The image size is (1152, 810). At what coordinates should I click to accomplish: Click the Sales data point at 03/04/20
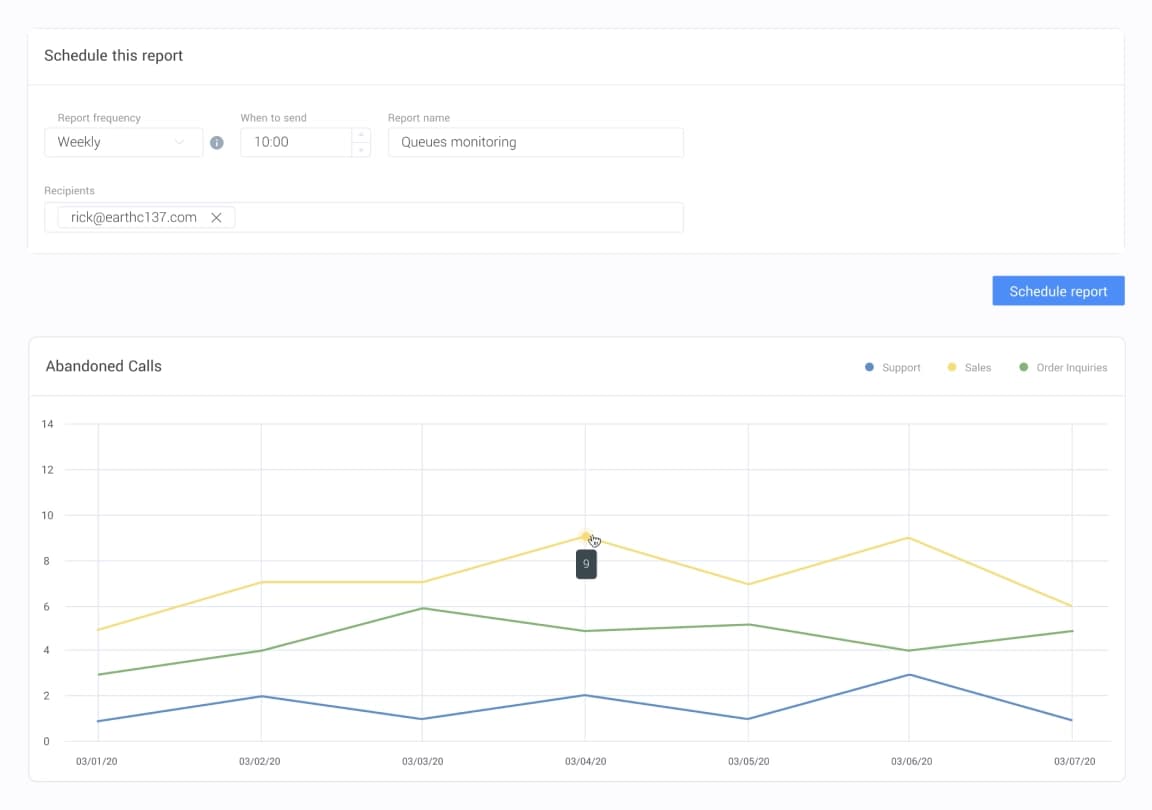pyautogui.click(x=586, y=537)
